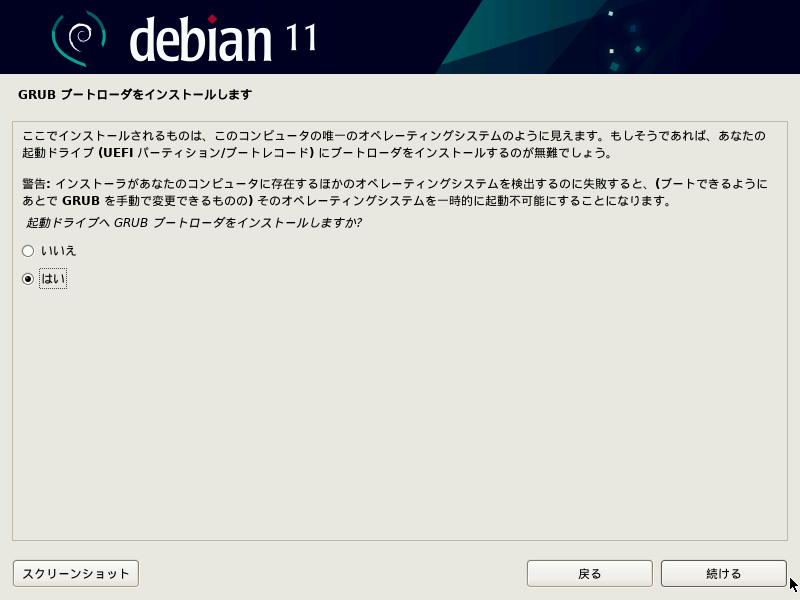Click the Debian swirl logo
This screenshot has height=600, width=800.
pyautogui.click(x=79, y=38)
